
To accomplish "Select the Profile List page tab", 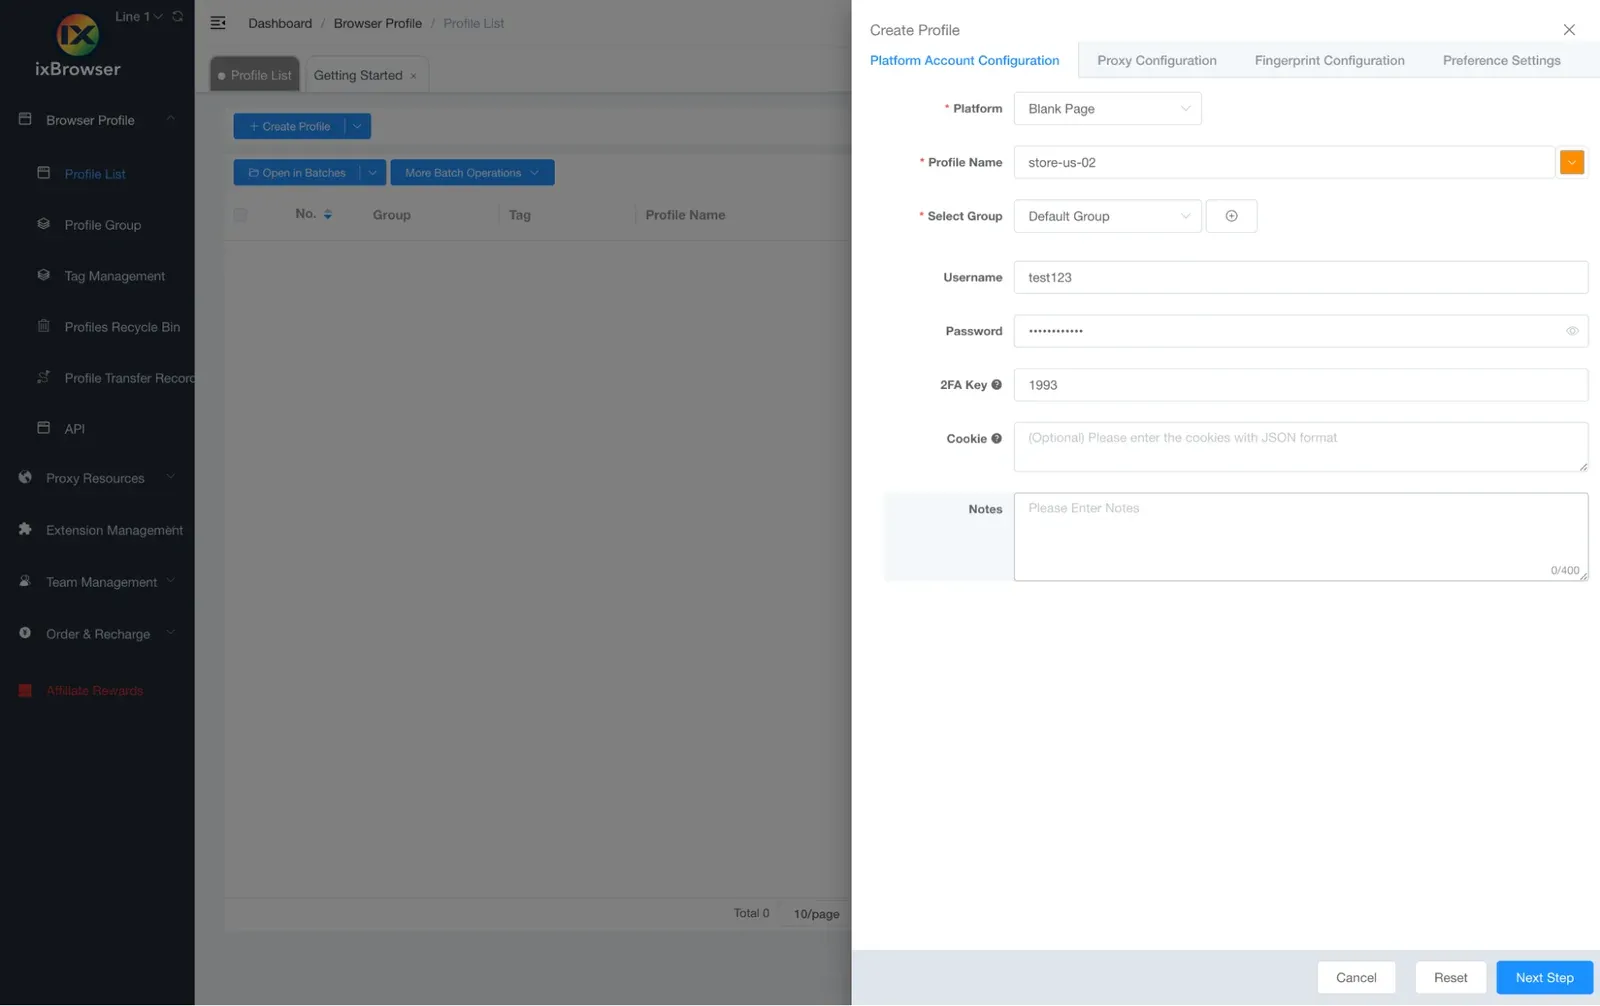I will pyautogui.click(x=255, y=75).
